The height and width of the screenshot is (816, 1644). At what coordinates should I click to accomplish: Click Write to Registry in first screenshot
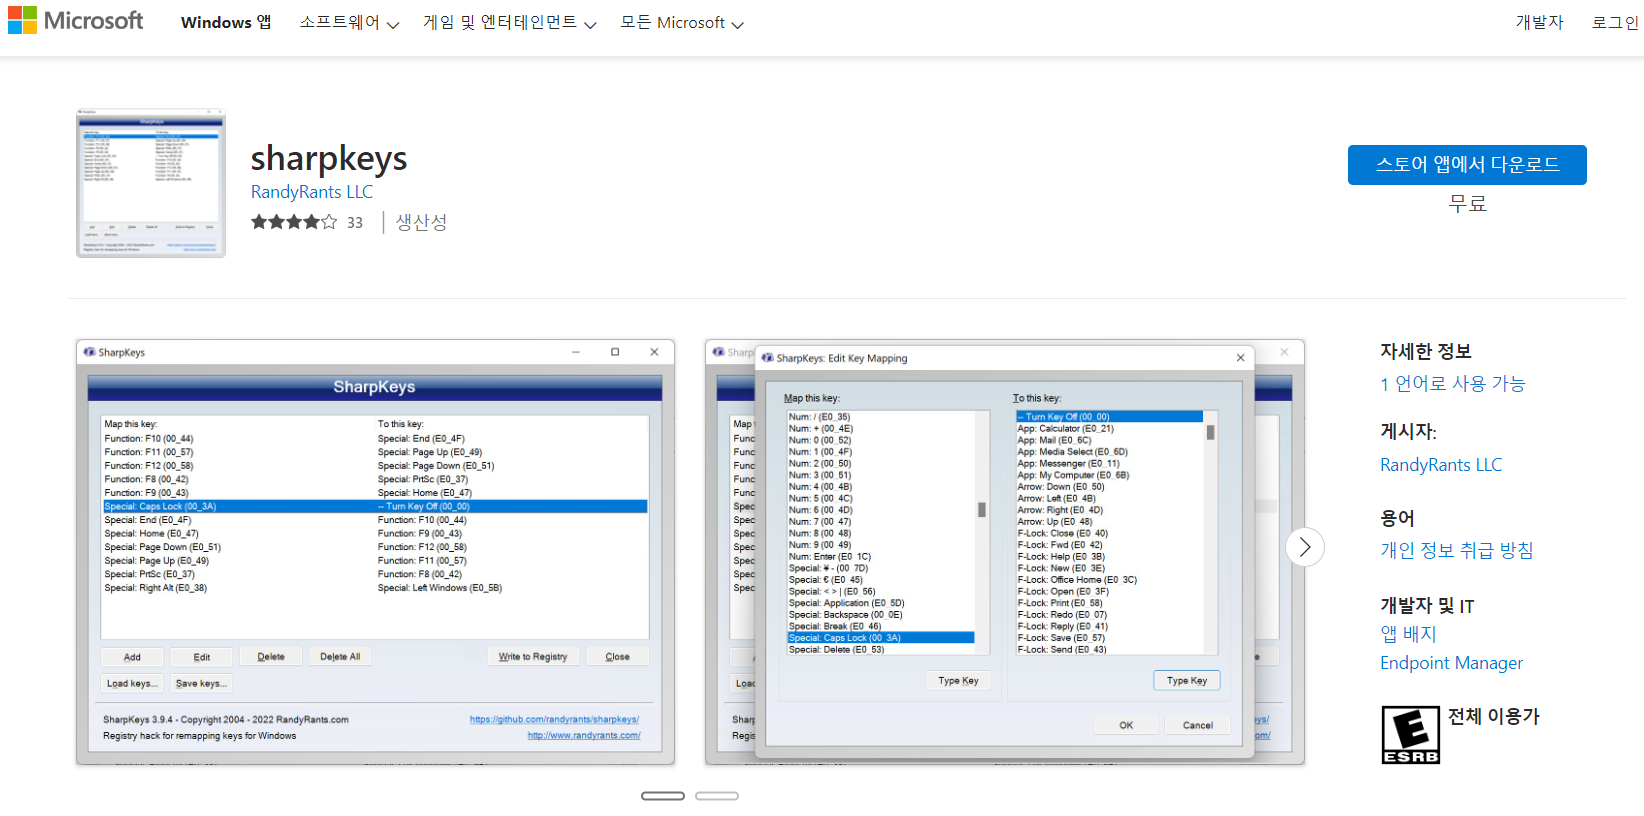click(x=533, y=657)
